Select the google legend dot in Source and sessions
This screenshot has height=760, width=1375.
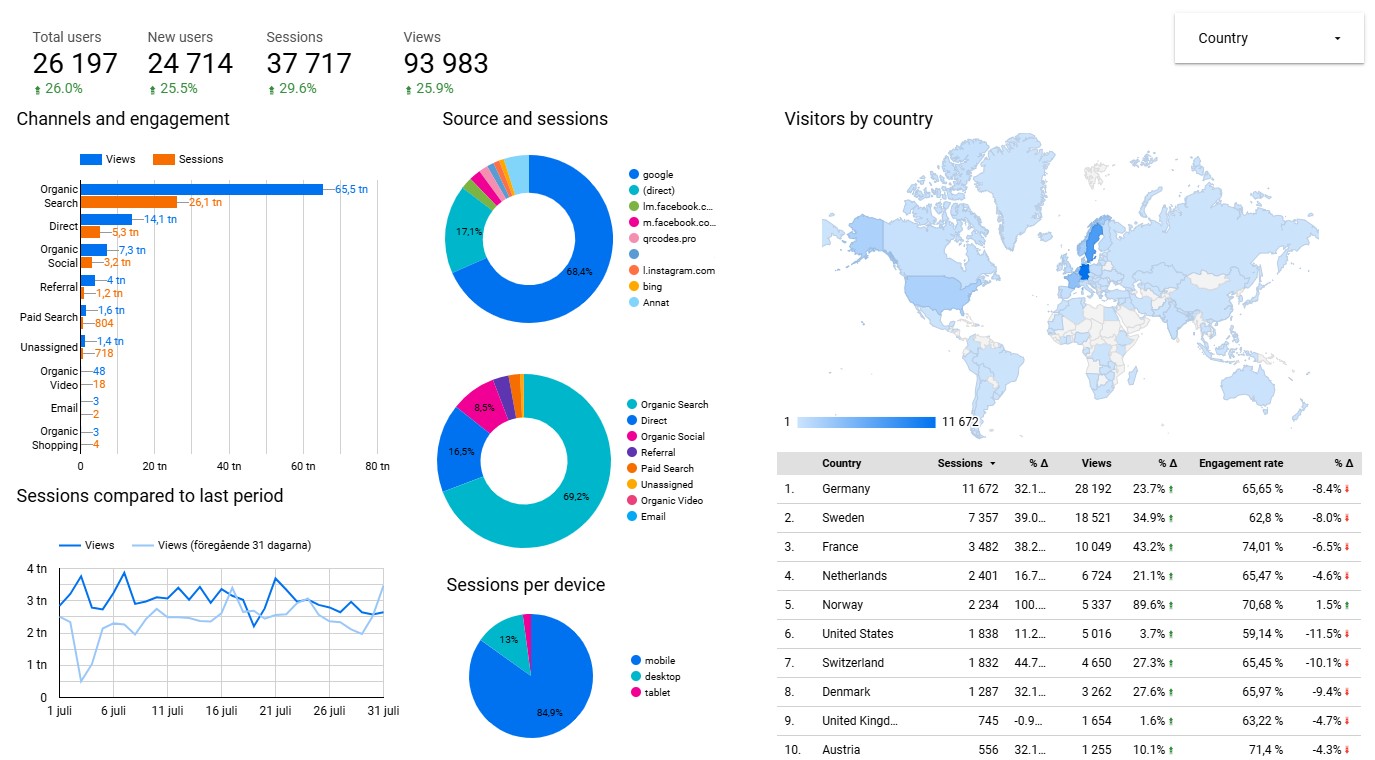pyautogui.click(x=634, y=175)
